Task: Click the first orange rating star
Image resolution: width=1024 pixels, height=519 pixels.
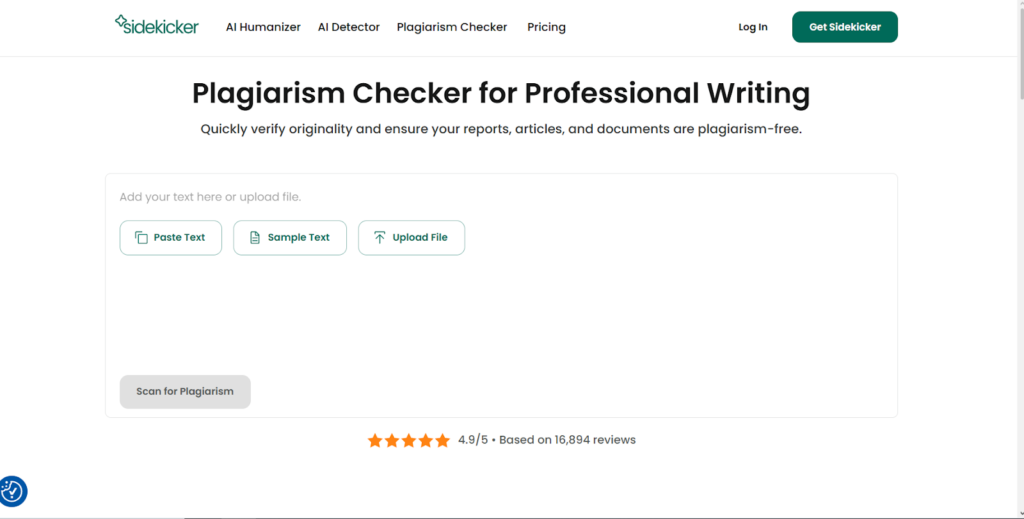Action: click(375, 440)
